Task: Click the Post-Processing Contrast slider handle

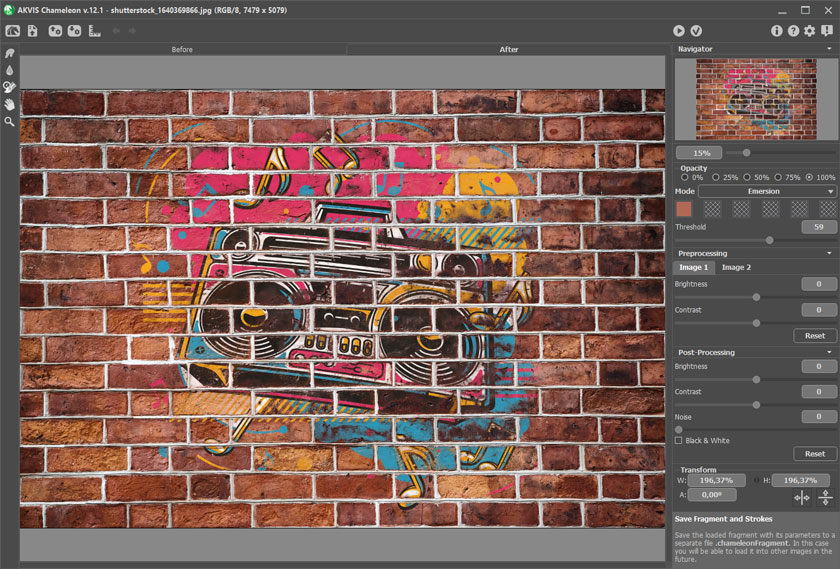Action: tap(756, 405)
